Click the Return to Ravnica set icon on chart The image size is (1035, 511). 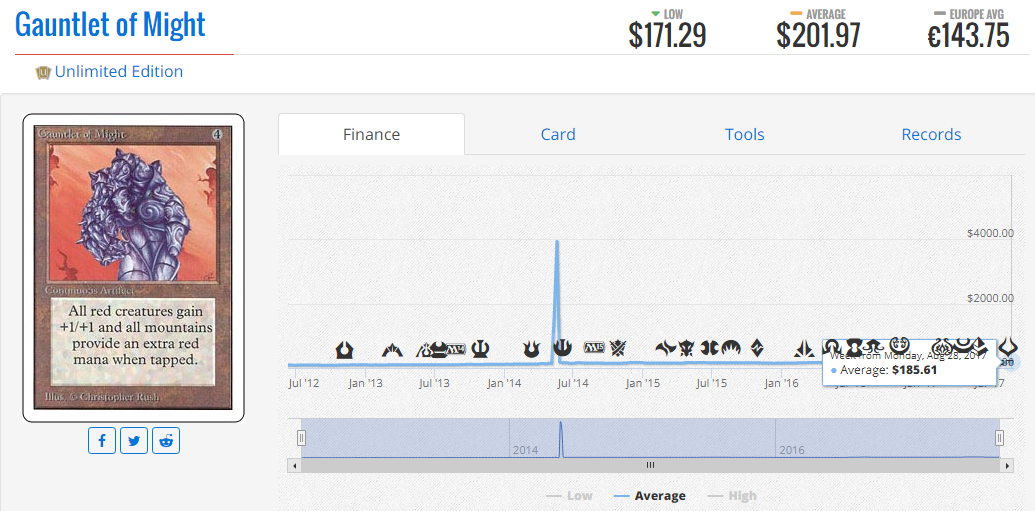(x=344, y=349)
